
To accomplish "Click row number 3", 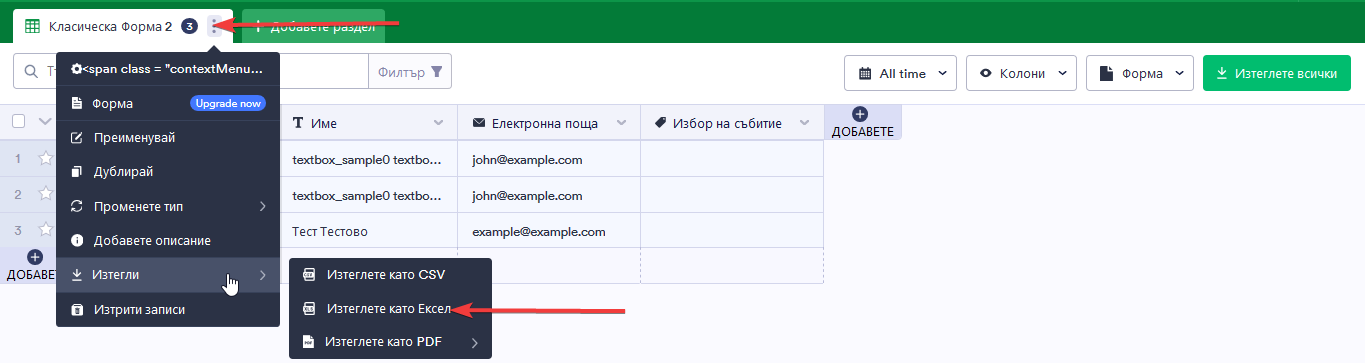I will (x=18, y=230).
